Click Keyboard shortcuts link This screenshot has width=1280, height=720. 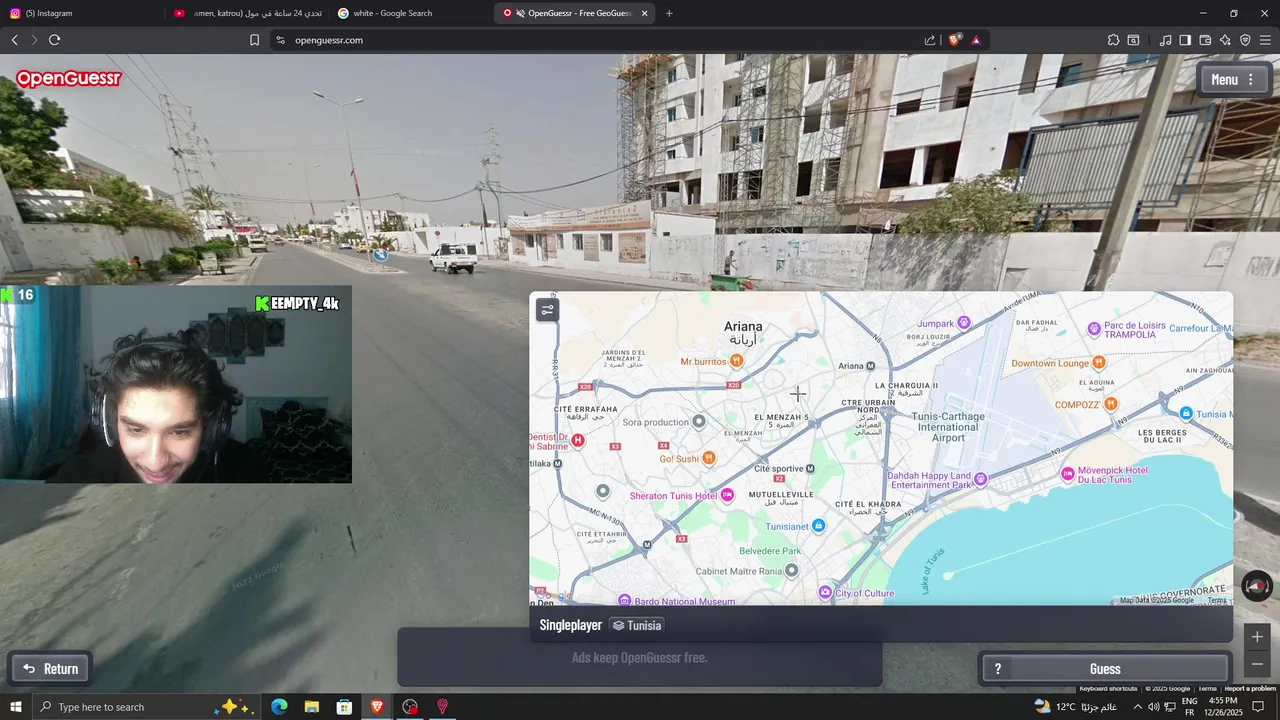(x=1108, y=689)
